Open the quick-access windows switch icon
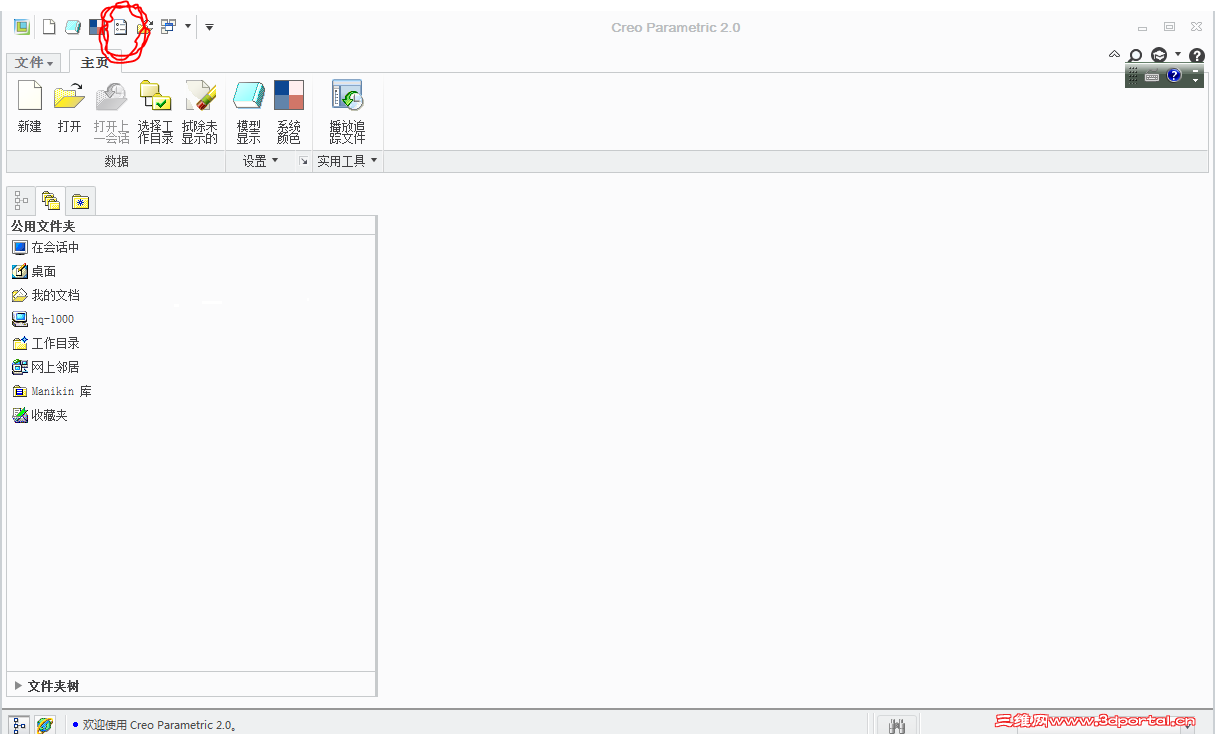The width and height of the screenshot is (1215, 734). click(168, 27)
